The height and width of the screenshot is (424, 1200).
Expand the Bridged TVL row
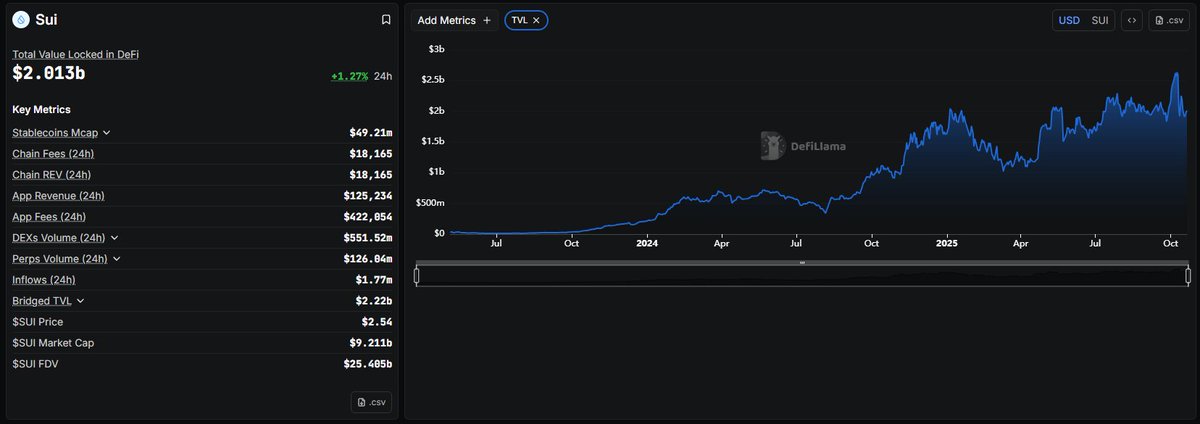coord(80,301)
